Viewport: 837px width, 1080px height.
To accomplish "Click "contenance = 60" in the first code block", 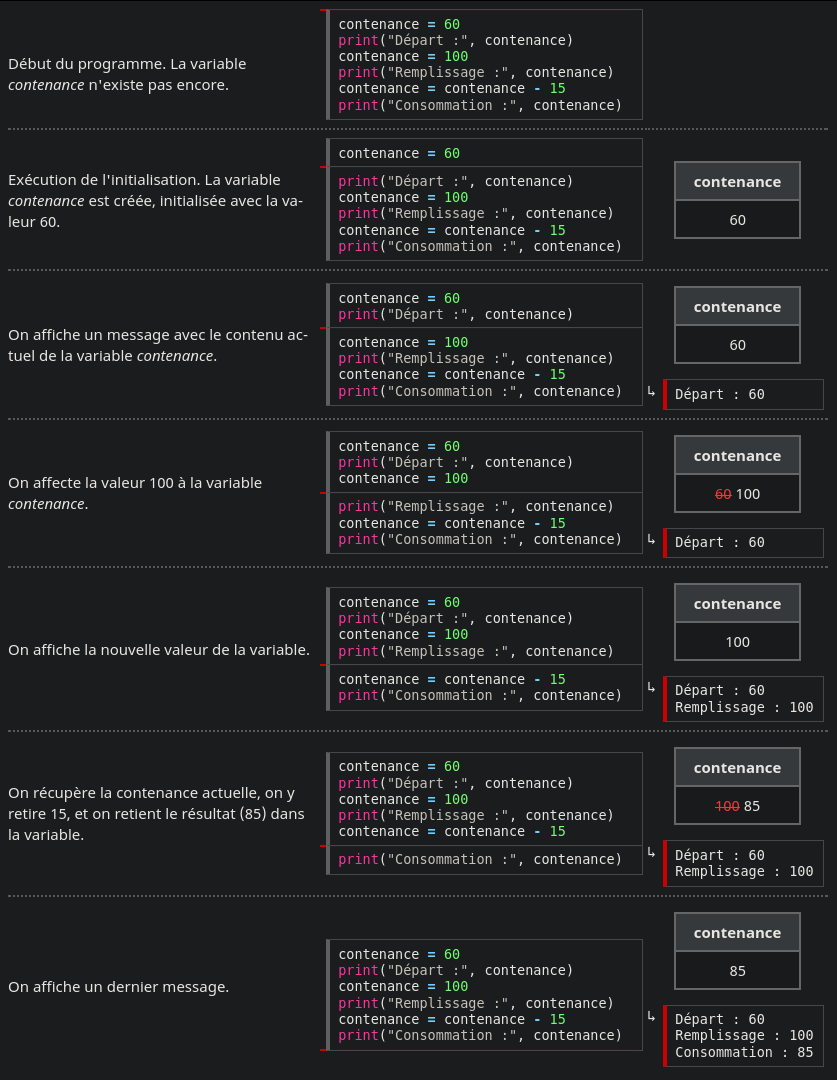I will coord(399,24).
